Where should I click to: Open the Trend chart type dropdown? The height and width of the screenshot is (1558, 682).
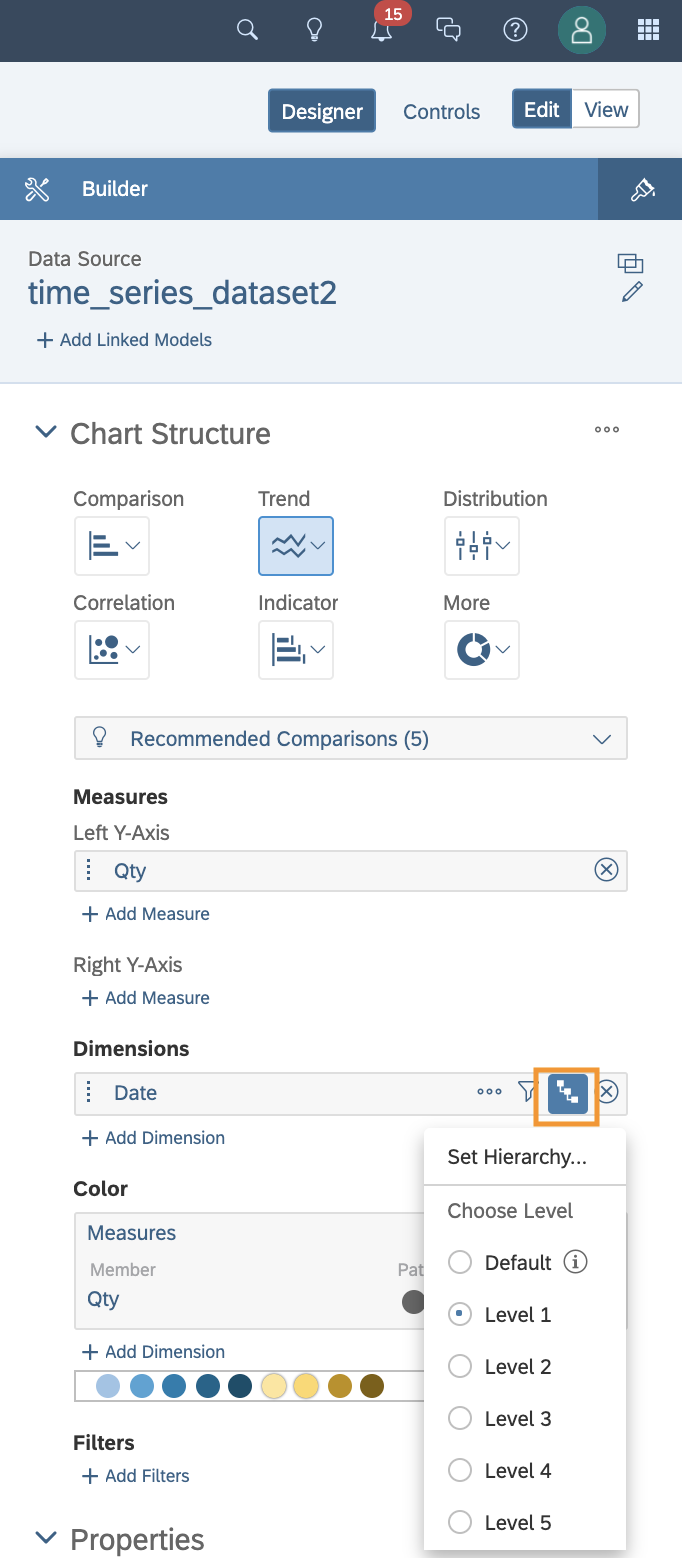point(296,546)
